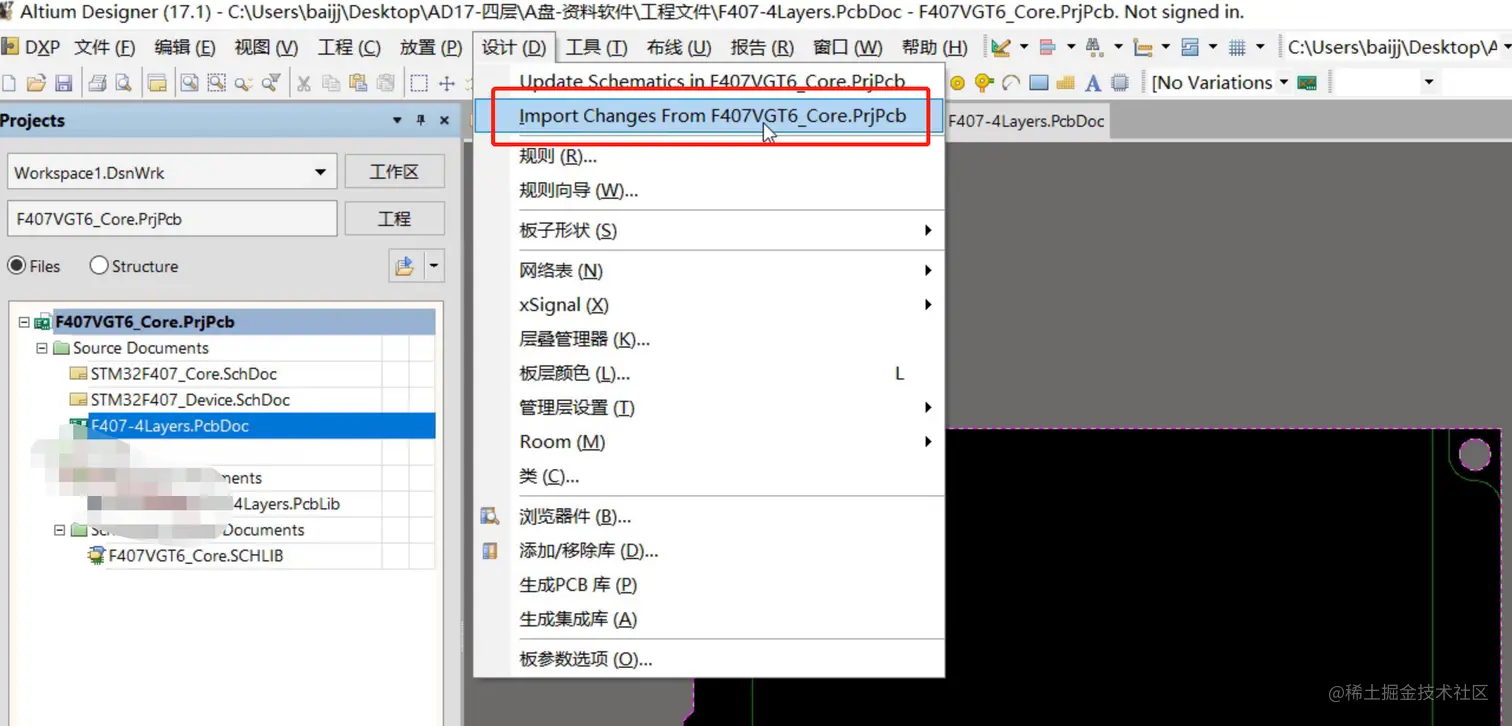
Task: Expand the xSignal (X) submenu
Action: (927, 305)
